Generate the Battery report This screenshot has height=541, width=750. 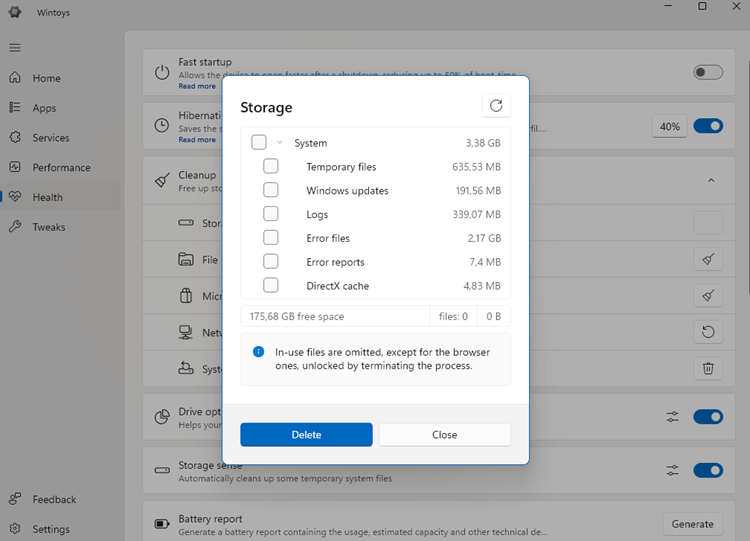692,524
